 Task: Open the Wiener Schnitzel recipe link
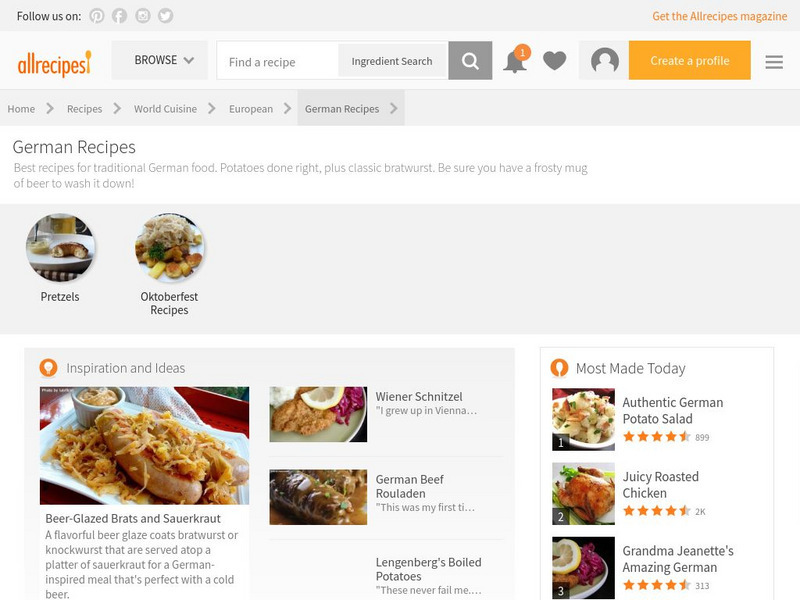419,397
